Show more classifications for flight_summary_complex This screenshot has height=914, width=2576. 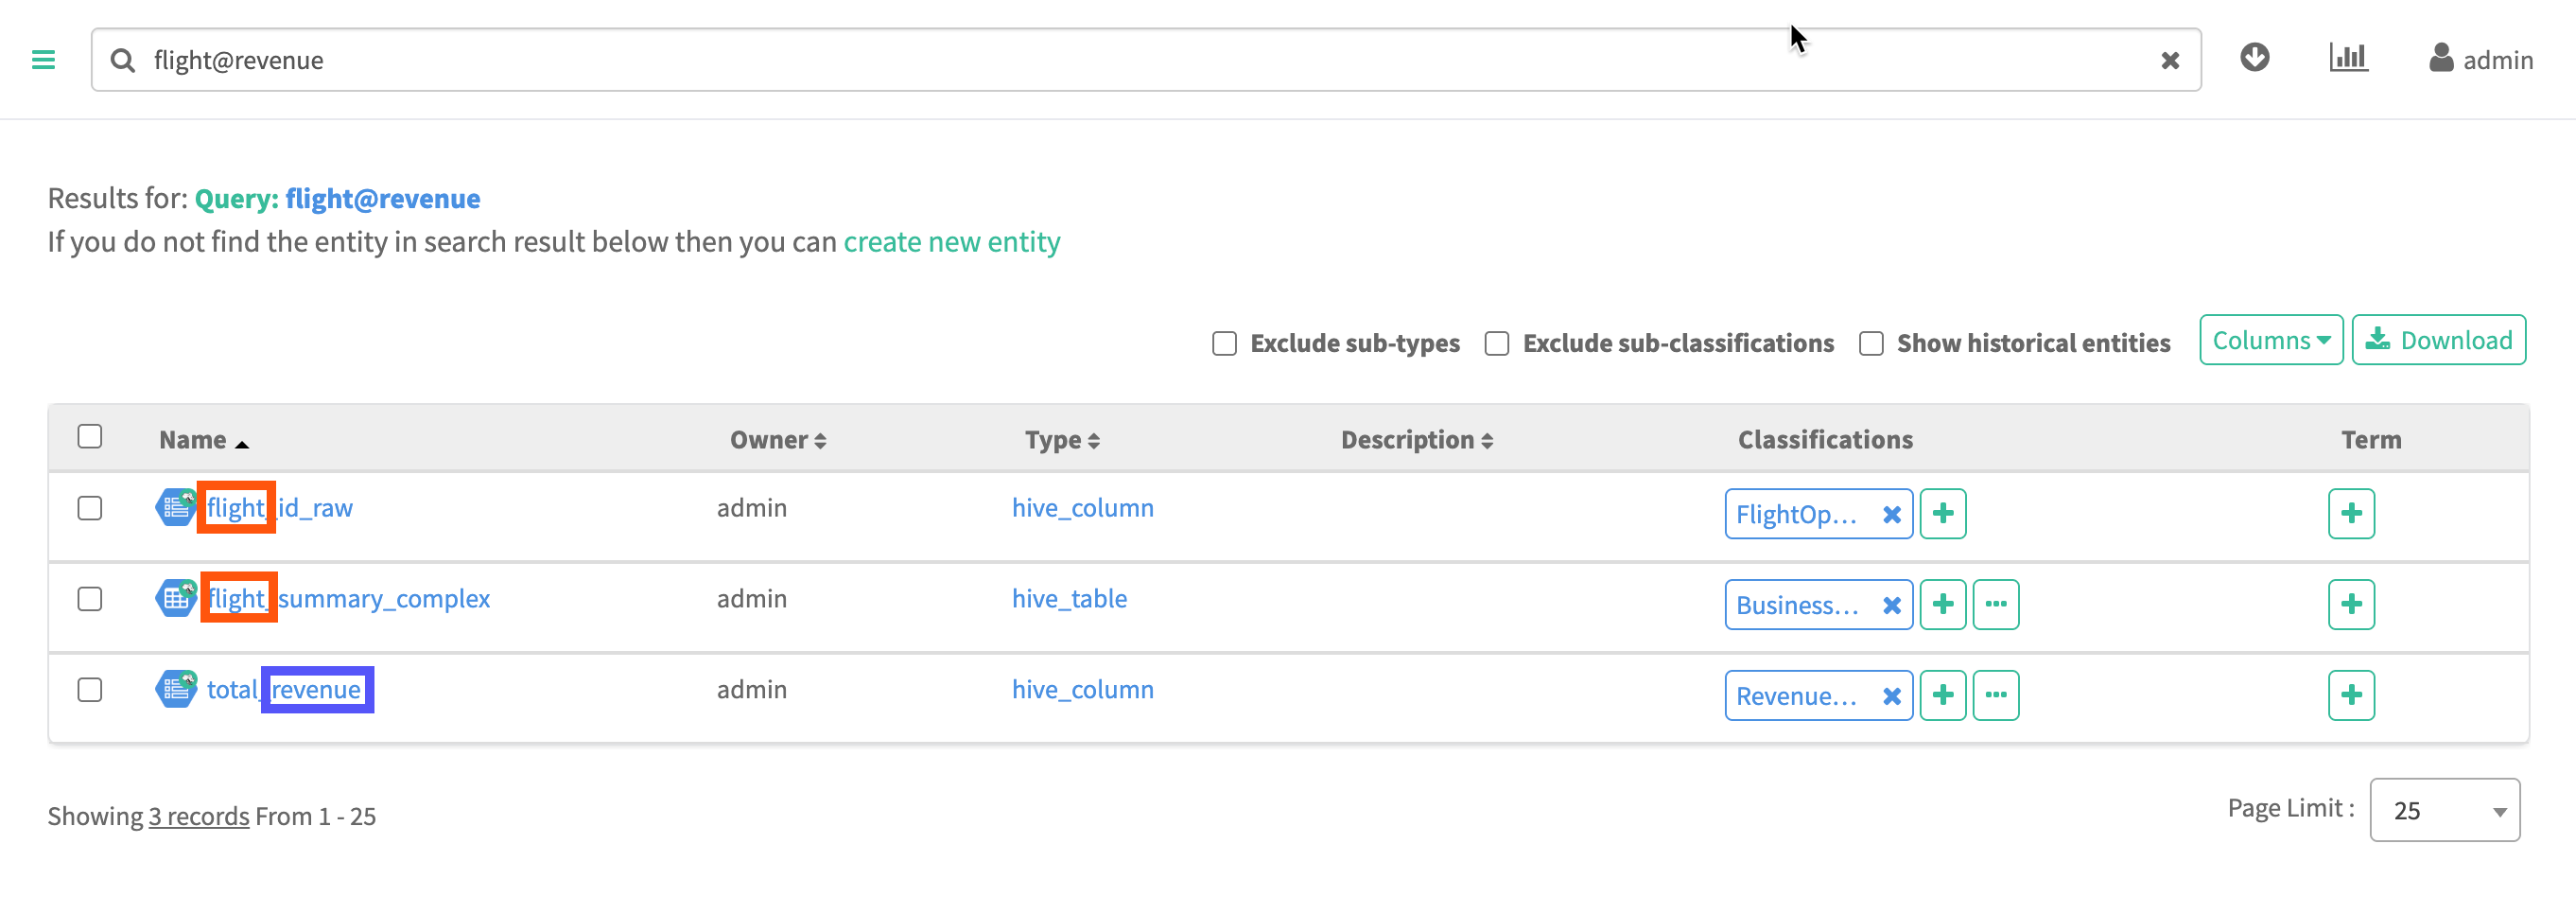coord(1995,605)
